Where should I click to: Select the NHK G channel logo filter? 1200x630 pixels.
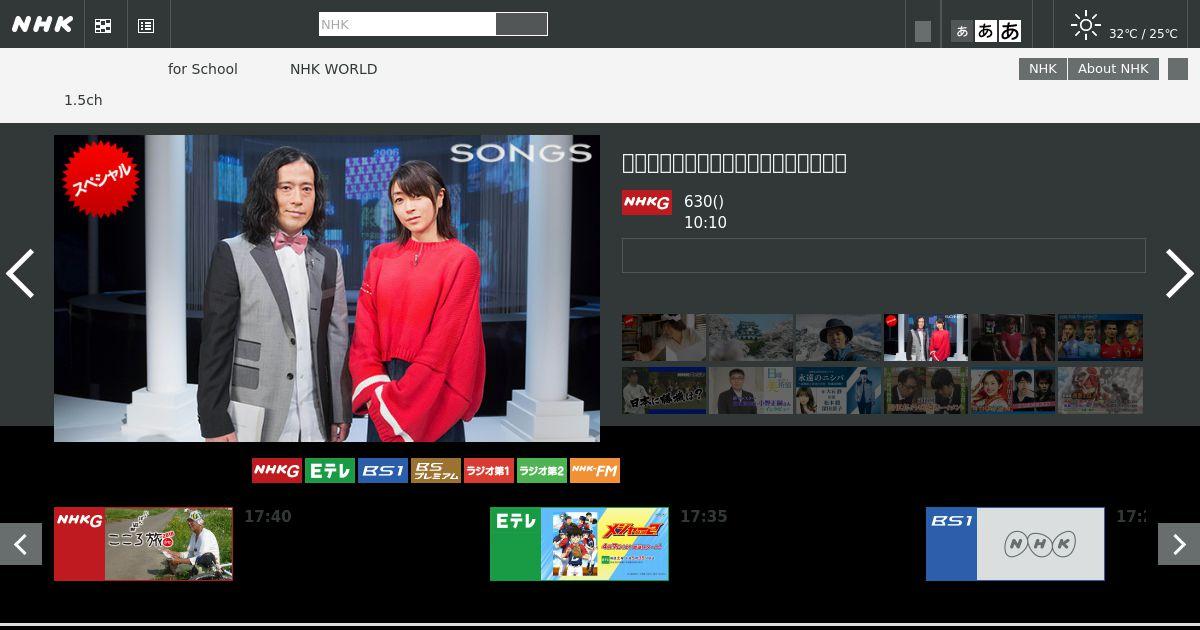pos(277,470)
